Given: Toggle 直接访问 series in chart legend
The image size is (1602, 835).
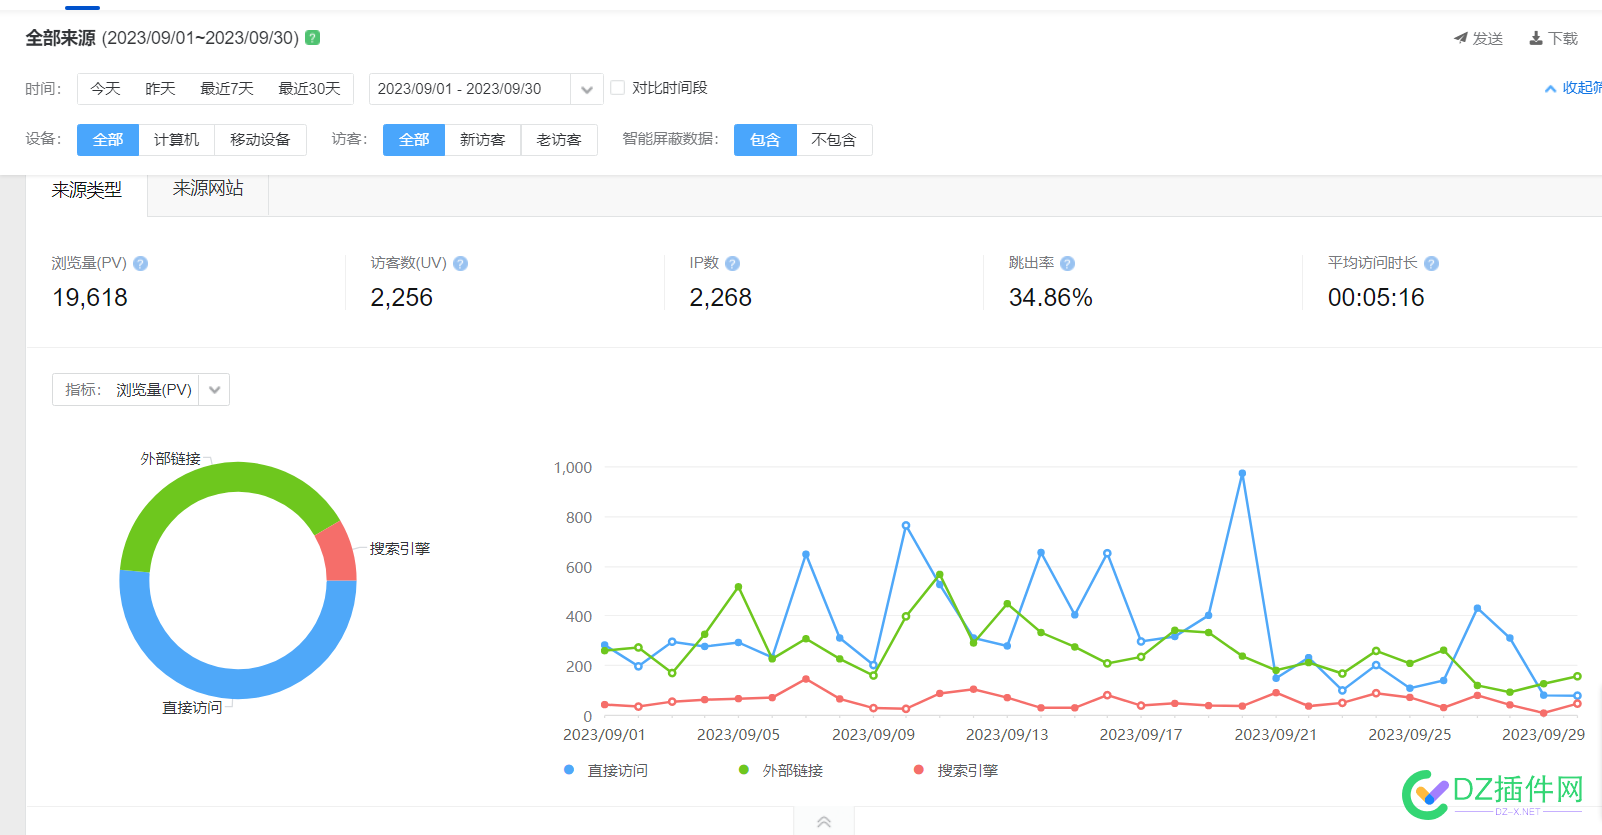Looking at the screenshot, I should tap(606, 770).
